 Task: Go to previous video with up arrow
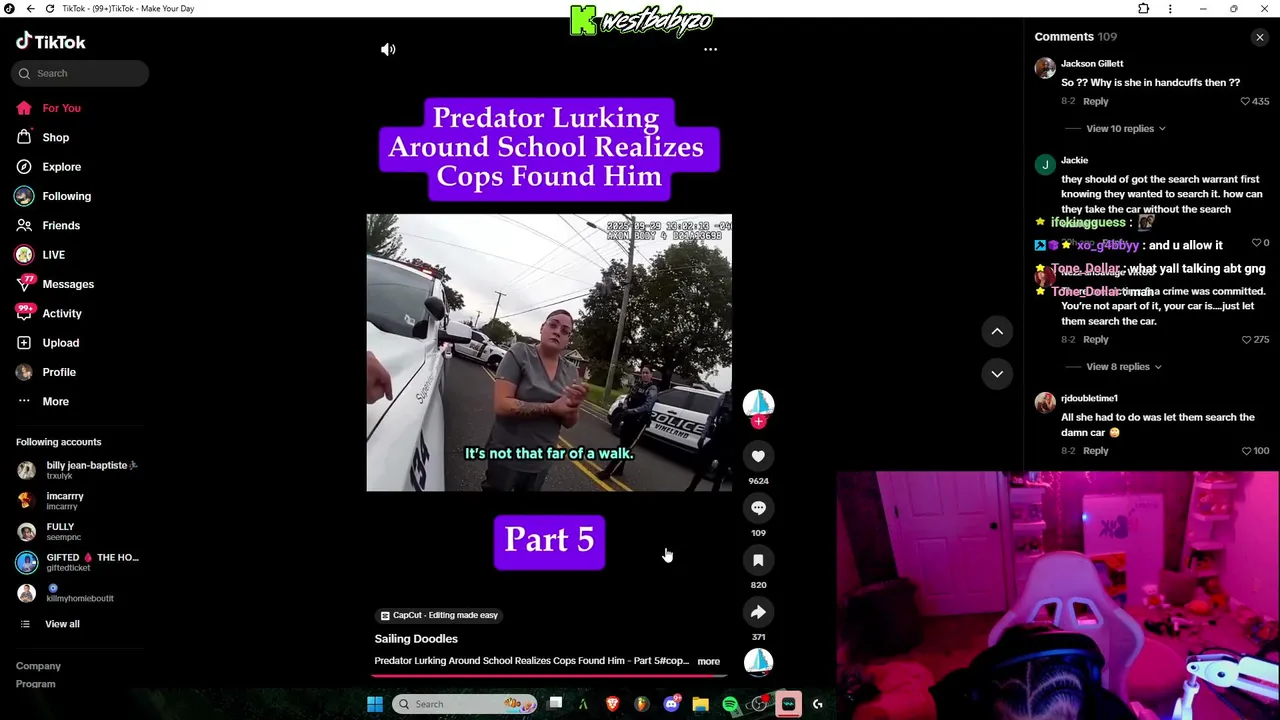point(997,331)
